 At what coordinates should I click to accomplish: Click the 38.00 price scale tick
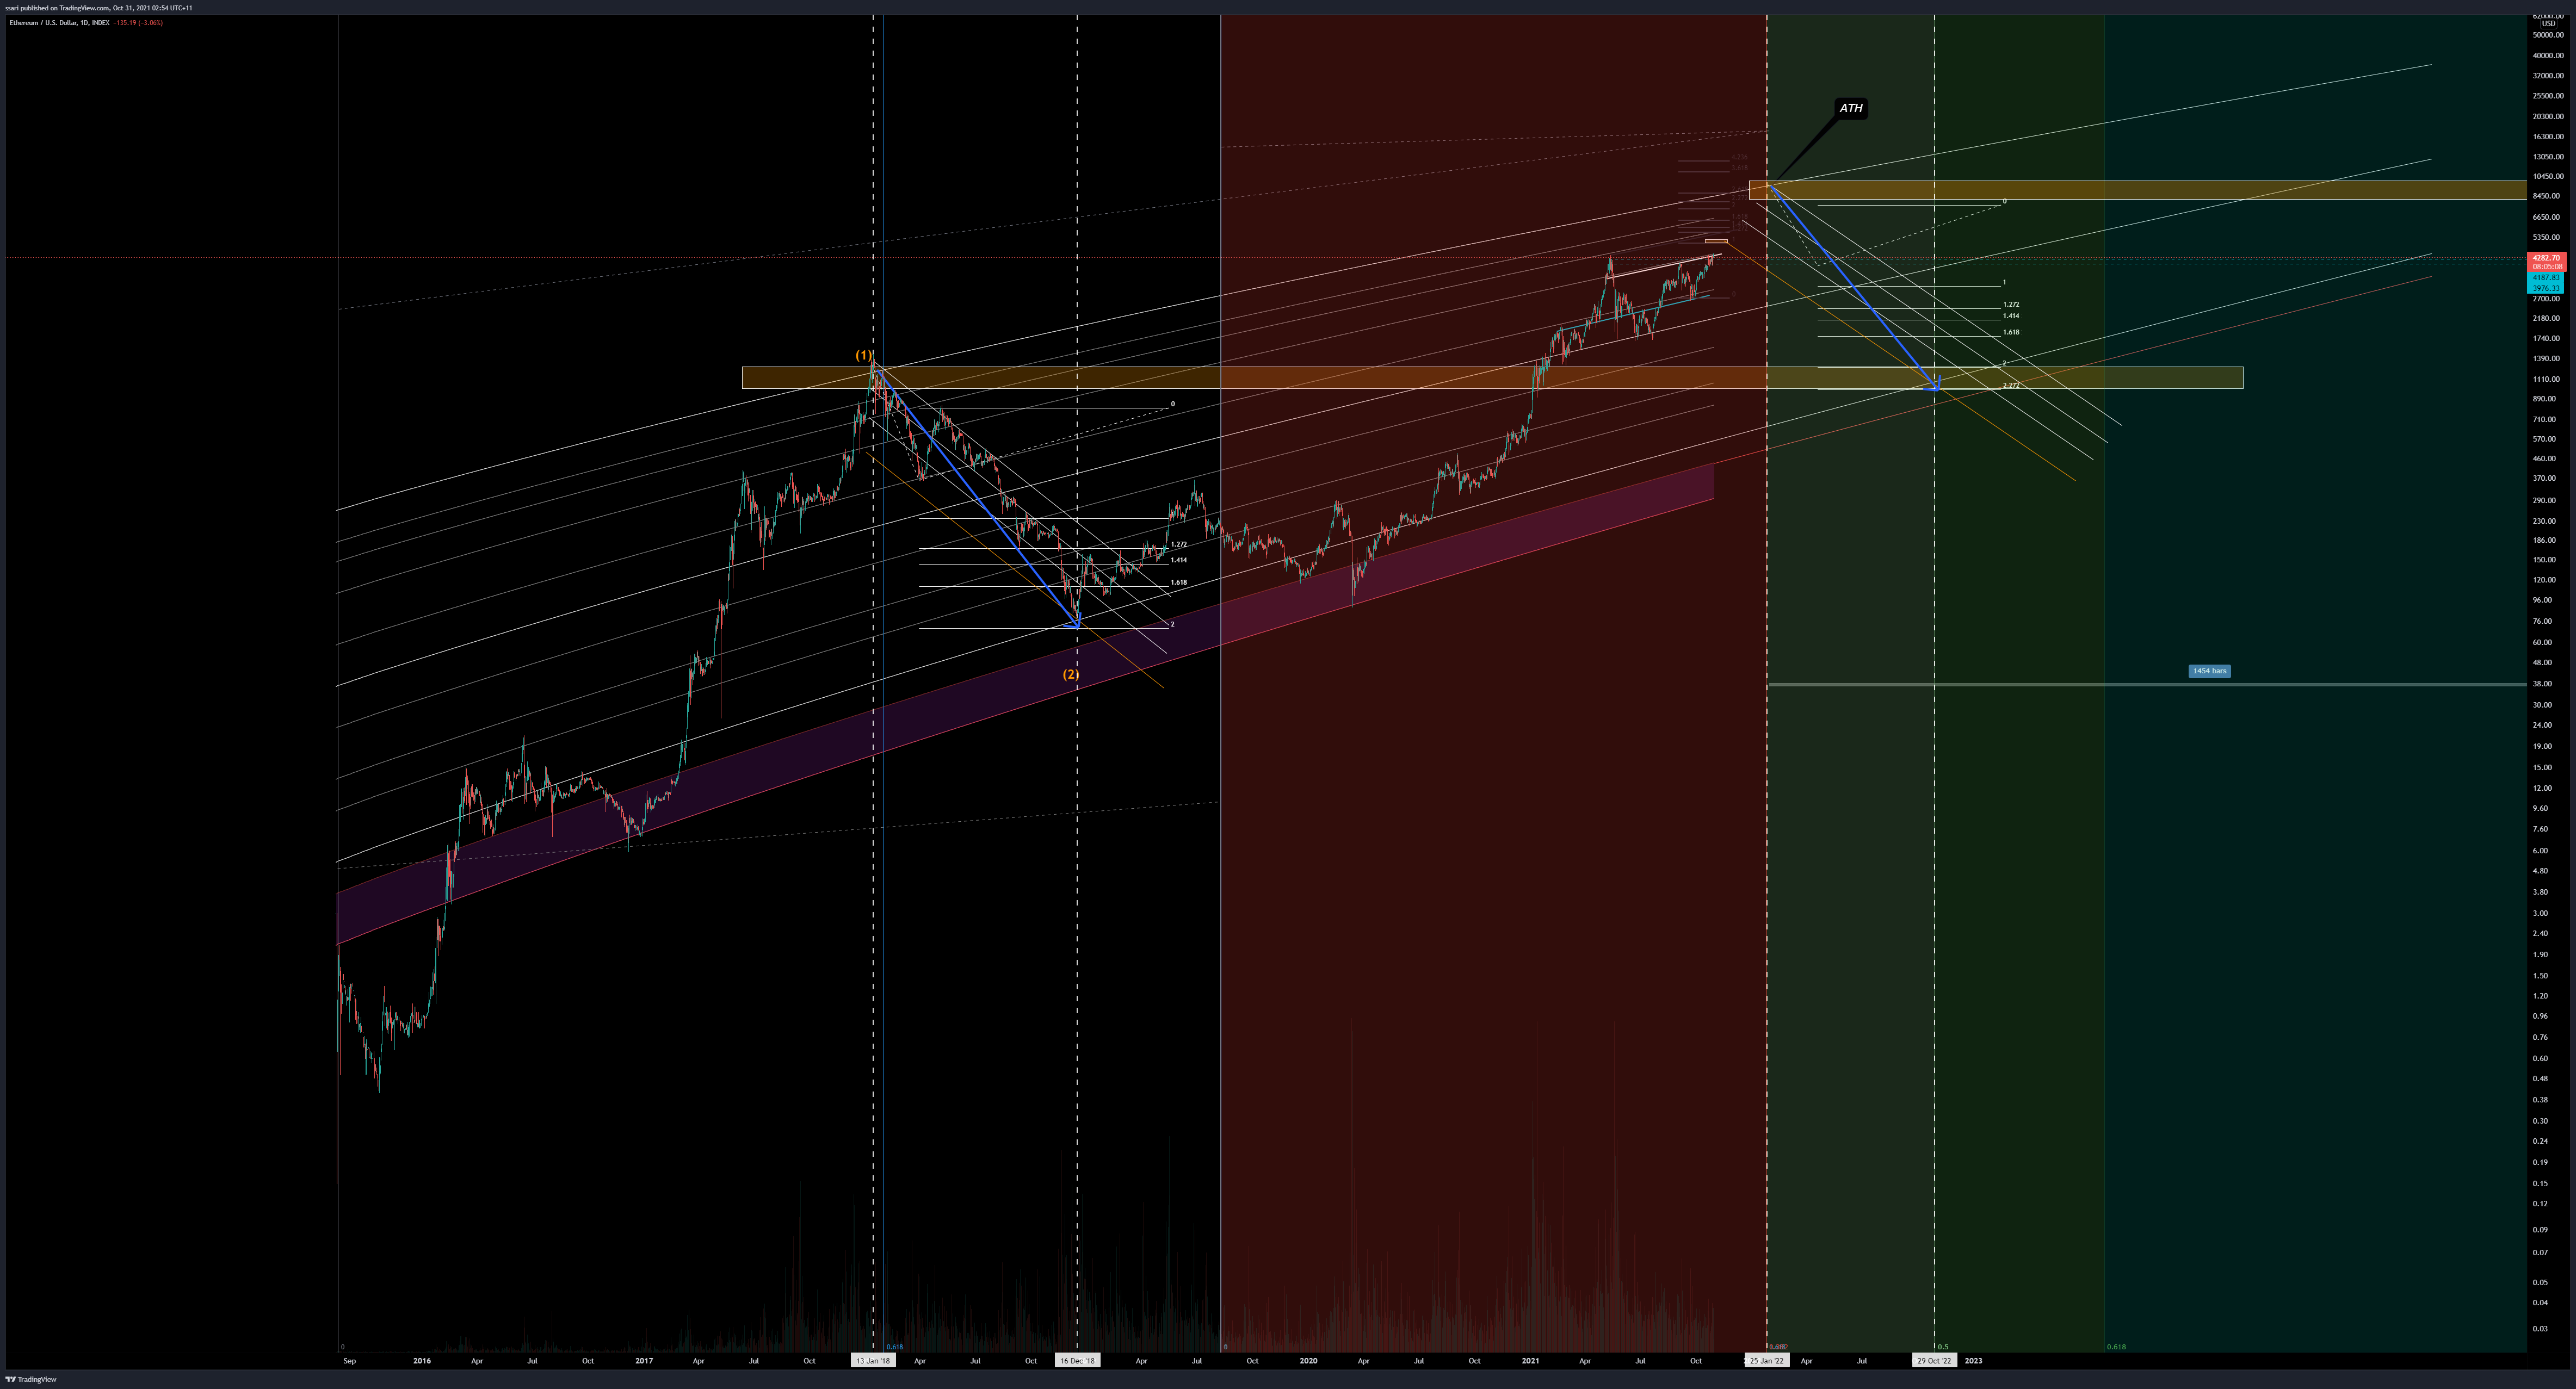pyautogui.click(x=2541, y=684)
